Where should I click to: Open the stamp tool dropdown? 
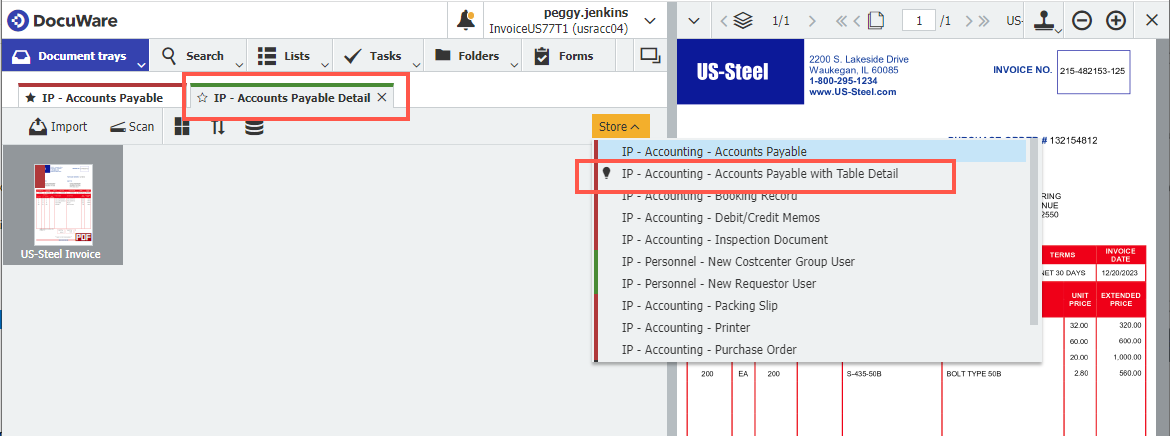pos(1047,22)
